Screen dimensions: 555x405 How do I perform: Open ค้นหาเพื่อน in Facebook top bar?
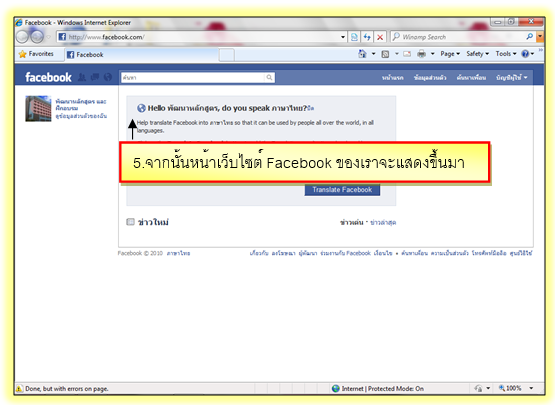[471, 78]
